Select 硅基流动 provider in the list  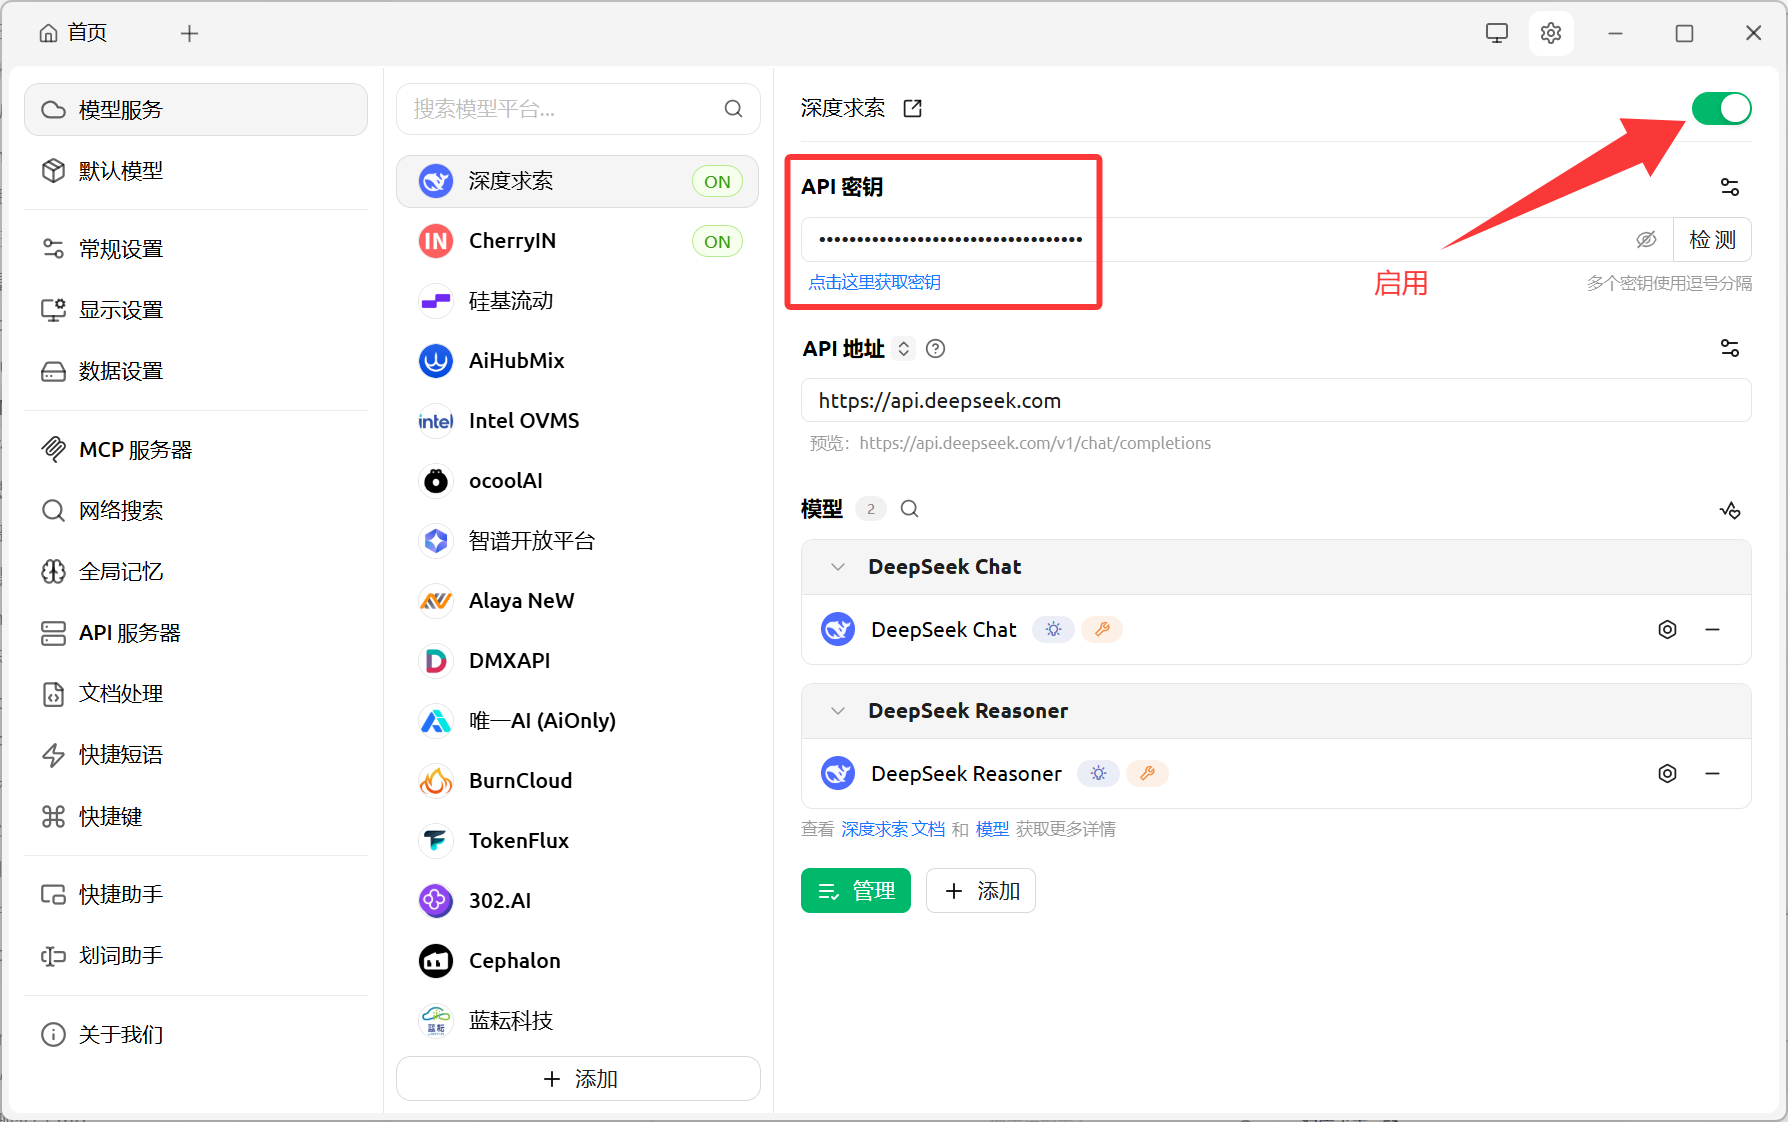point(510,301)
